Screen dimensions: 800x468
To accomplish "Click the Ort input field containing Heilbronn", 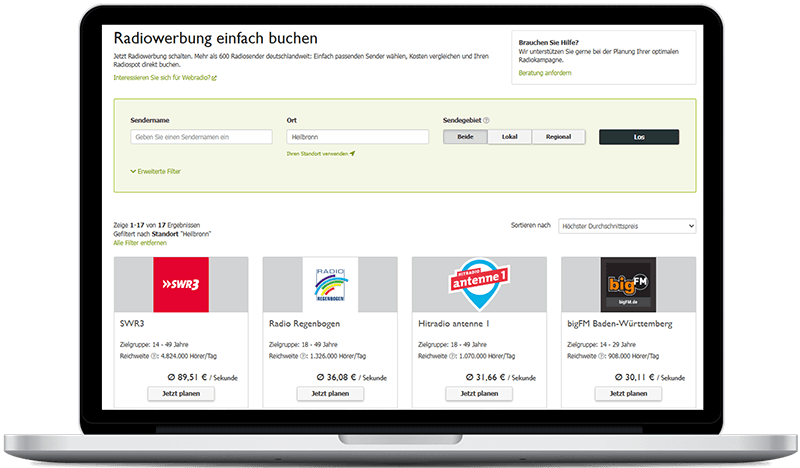I will (x=358, y=137).
